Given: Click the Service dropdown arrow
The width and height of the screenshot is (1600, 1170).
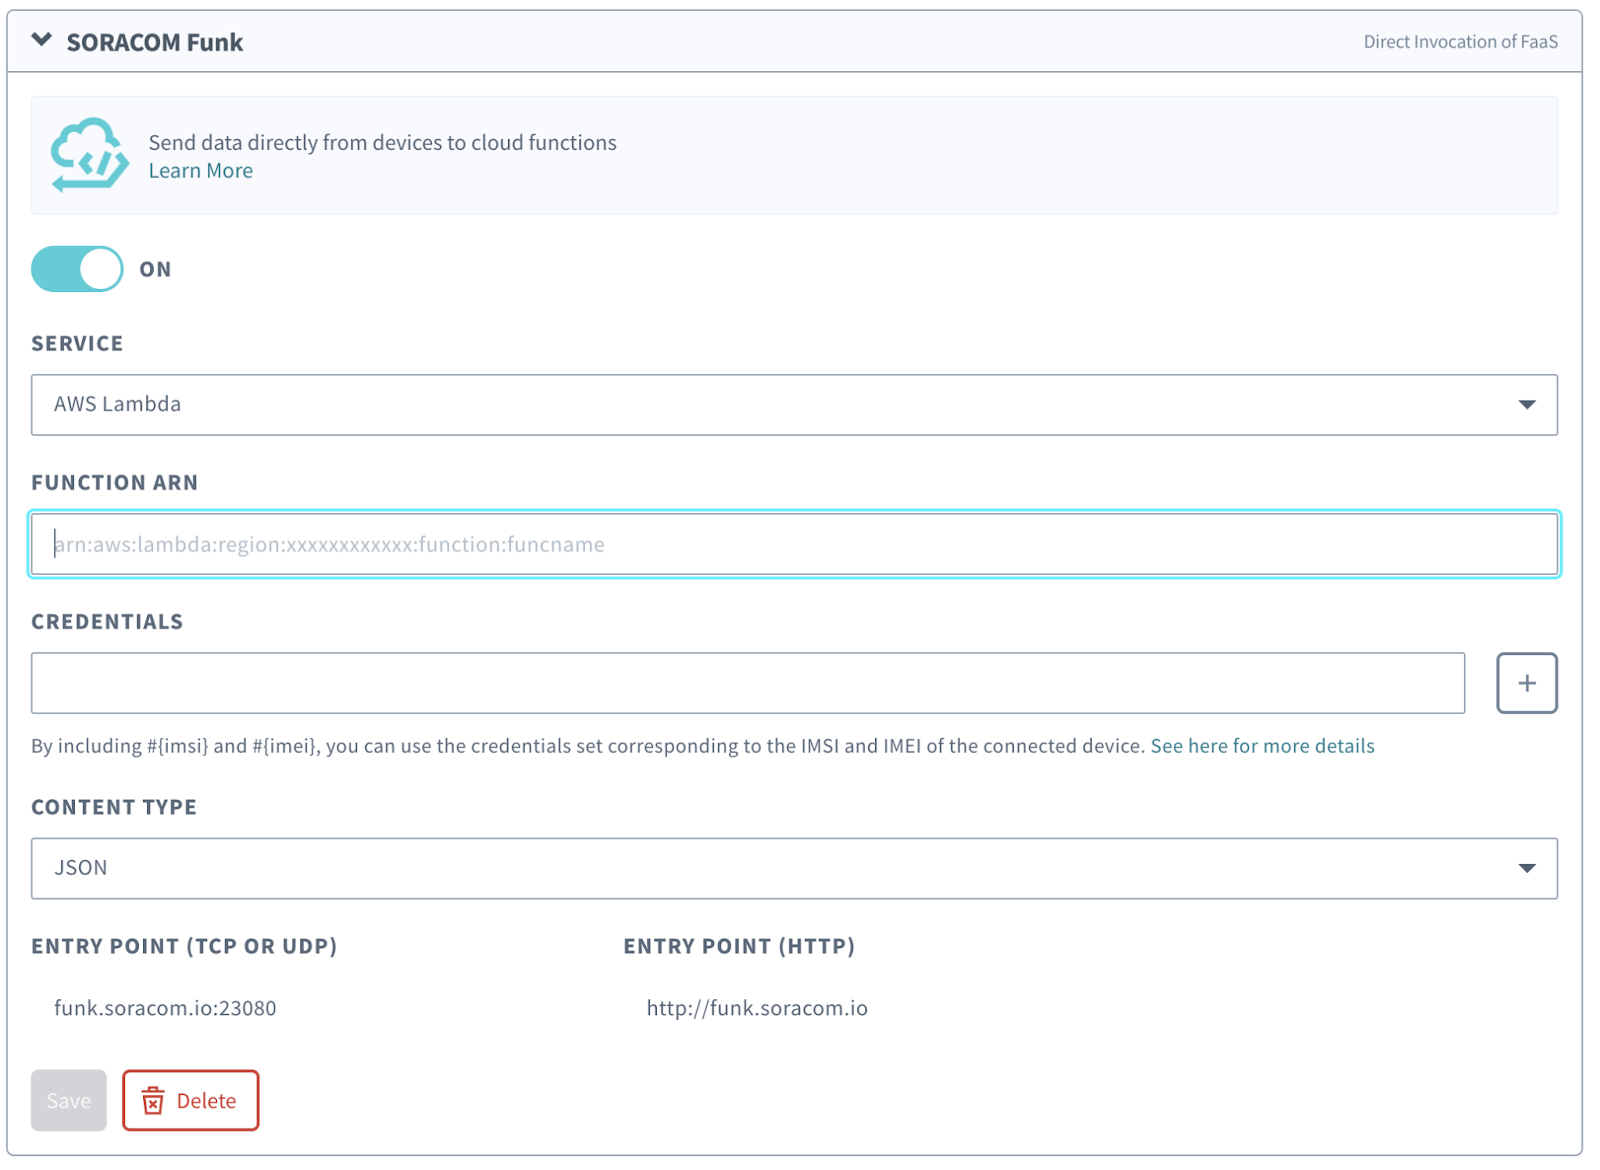Looking at the screenshot, I should [x=1526, y=405].
